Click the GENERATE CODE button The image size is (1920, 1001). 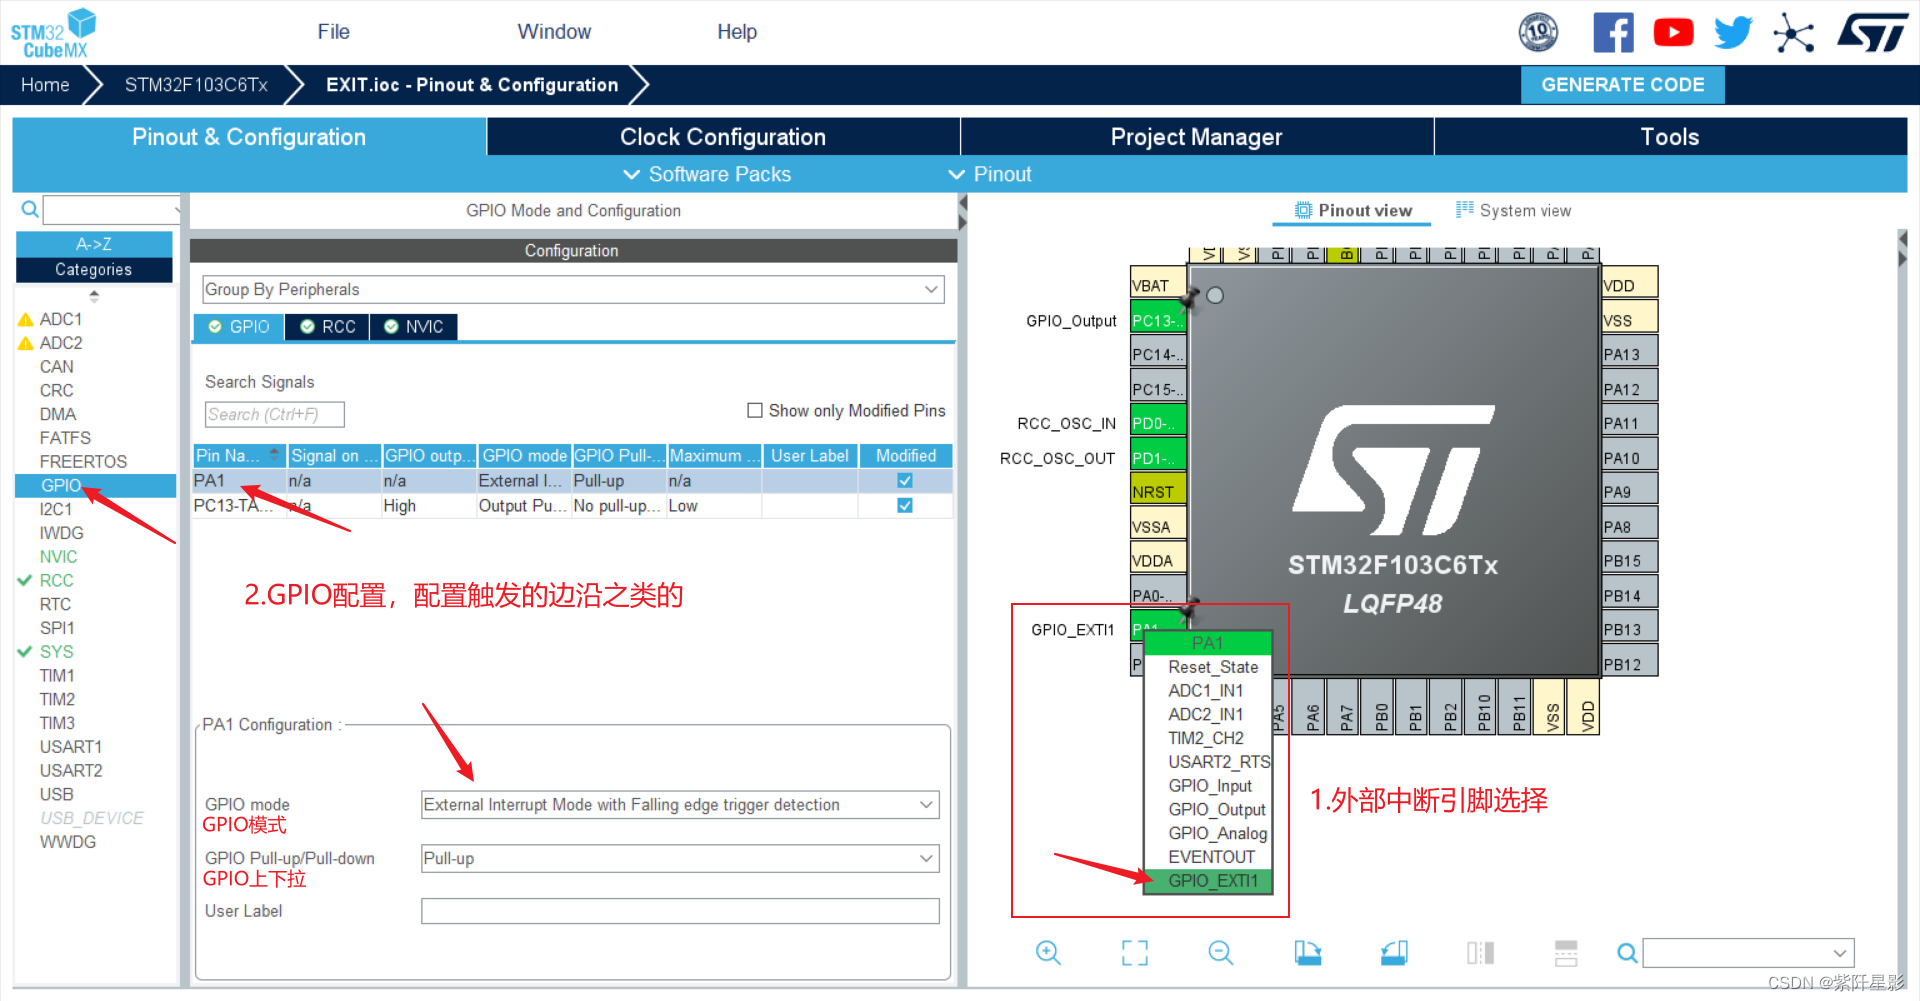click(1622, 84)
